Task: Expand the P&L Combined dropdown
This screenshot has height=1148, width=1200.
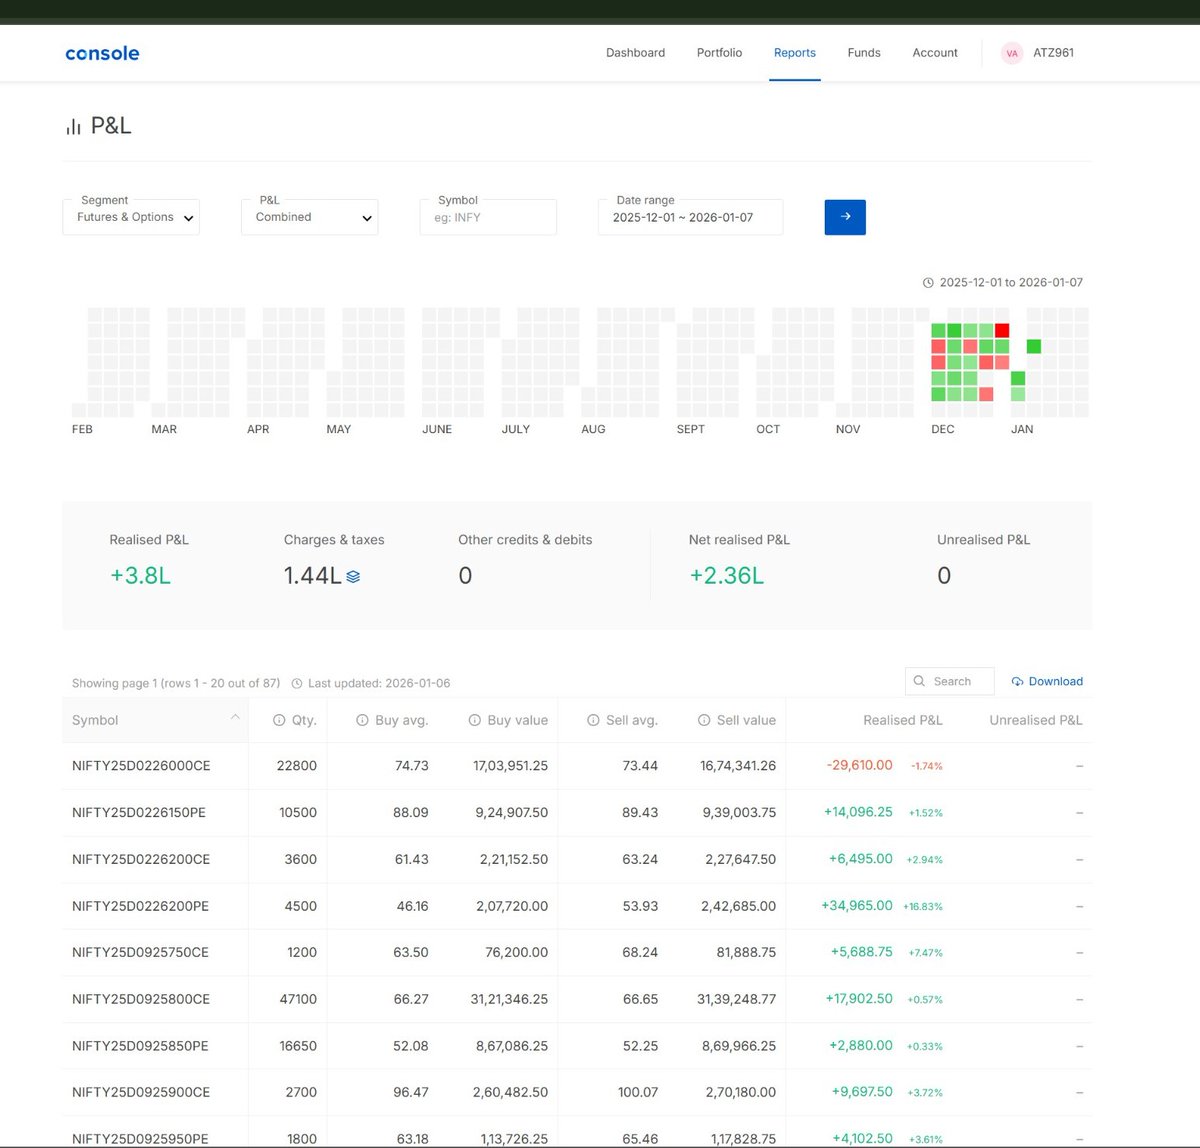Action: coord(310,217)
